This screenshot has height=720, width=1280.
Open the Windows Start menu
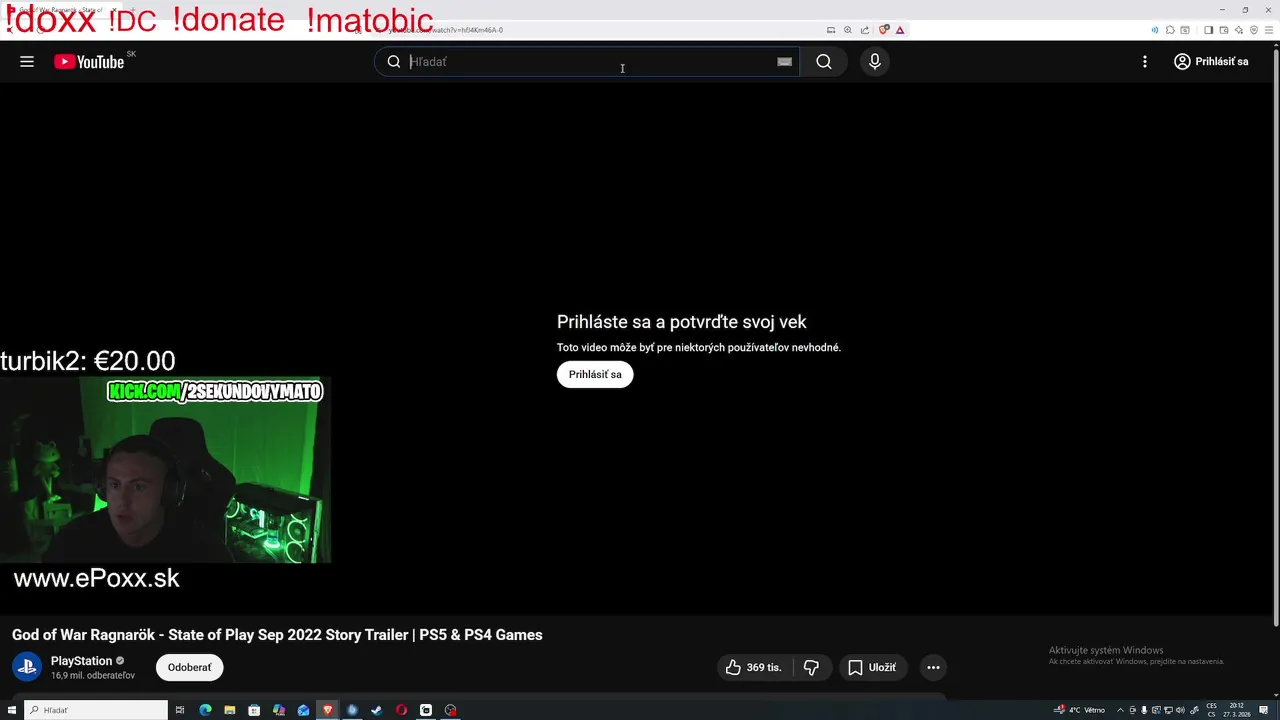[x=11, y=710]
